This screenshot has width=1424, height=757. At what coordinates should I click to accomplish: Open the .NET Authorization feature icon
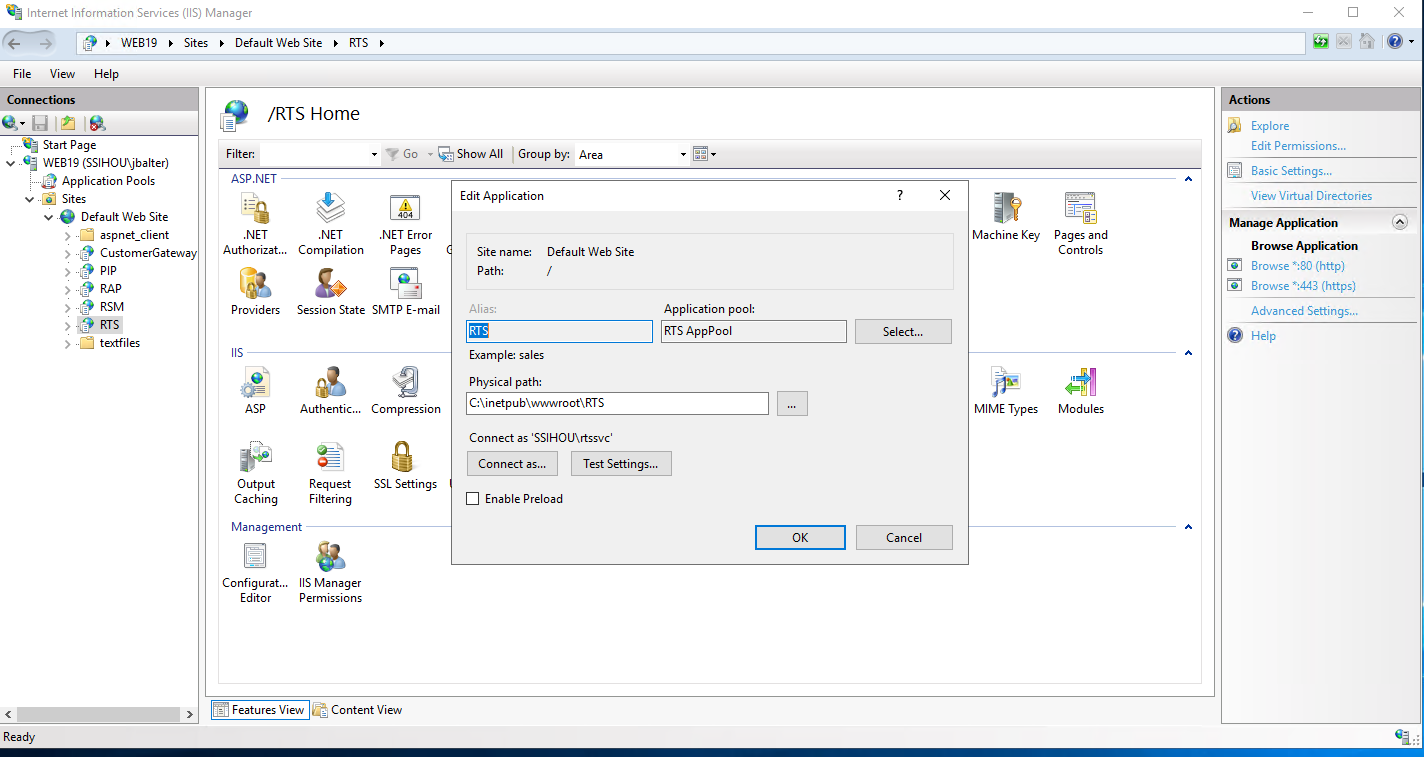tap(255, 208)
